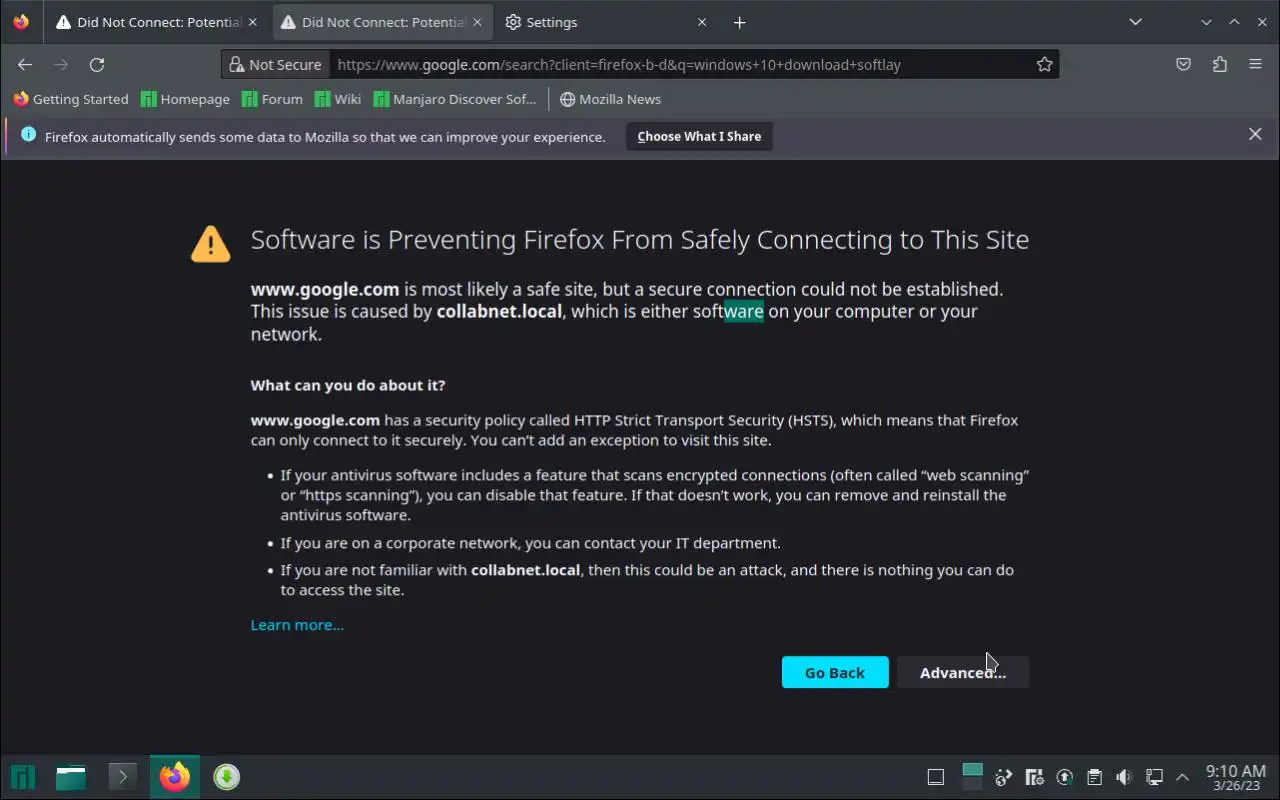Click the error heading 'Software is Preventing Firefox'
This screenshot has height=800, width=1280.
coord(640,240)
